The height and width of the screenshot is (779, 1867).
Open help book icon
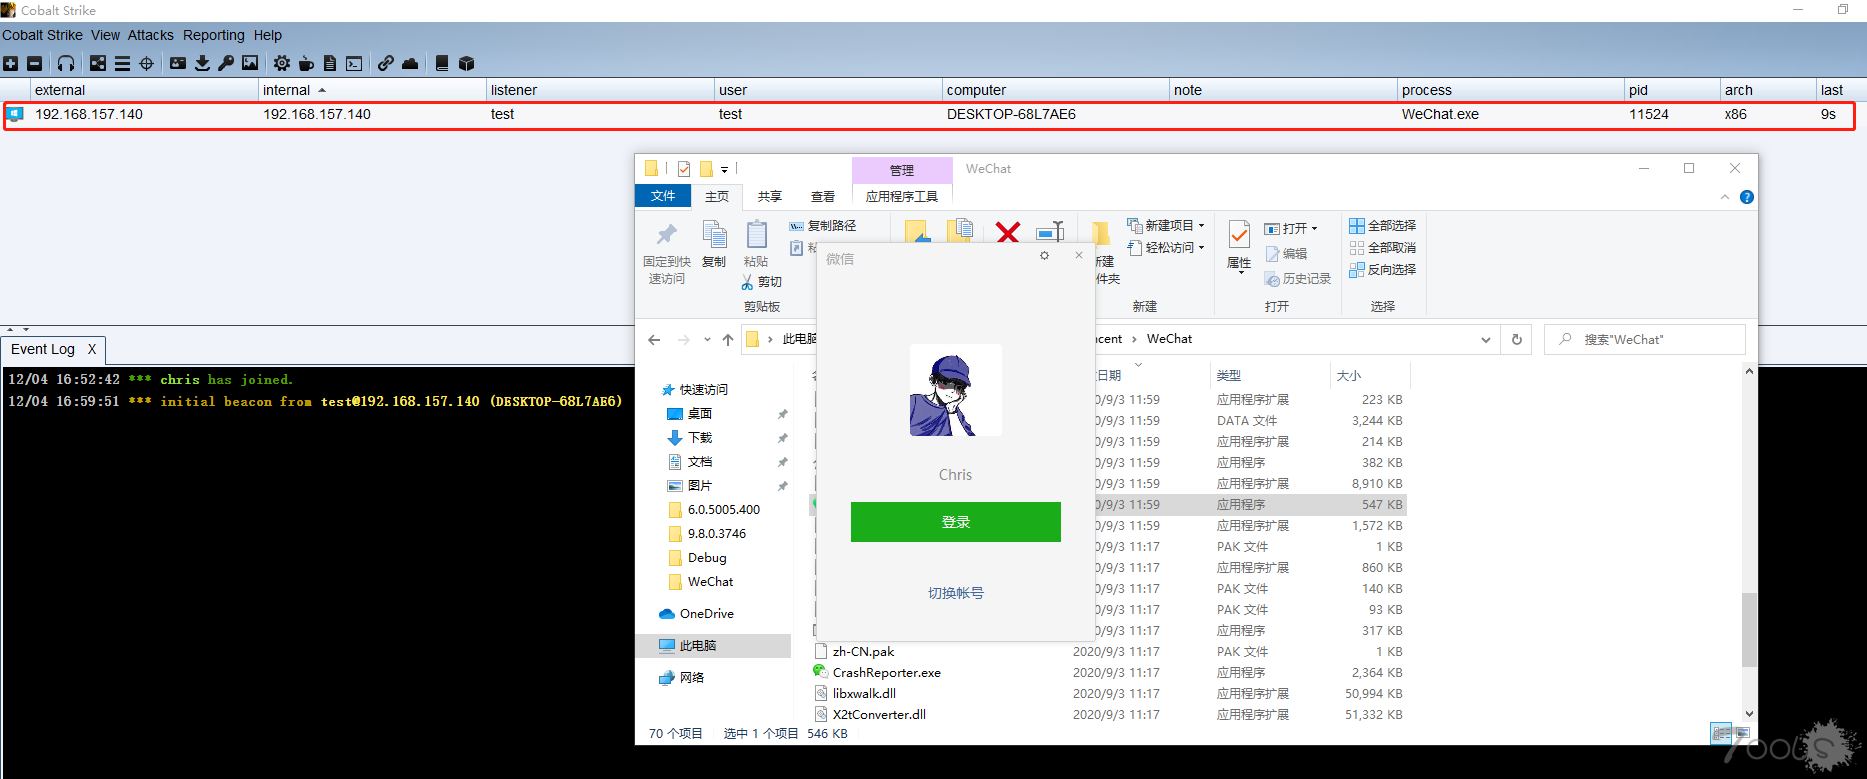(x=442, y=63)
